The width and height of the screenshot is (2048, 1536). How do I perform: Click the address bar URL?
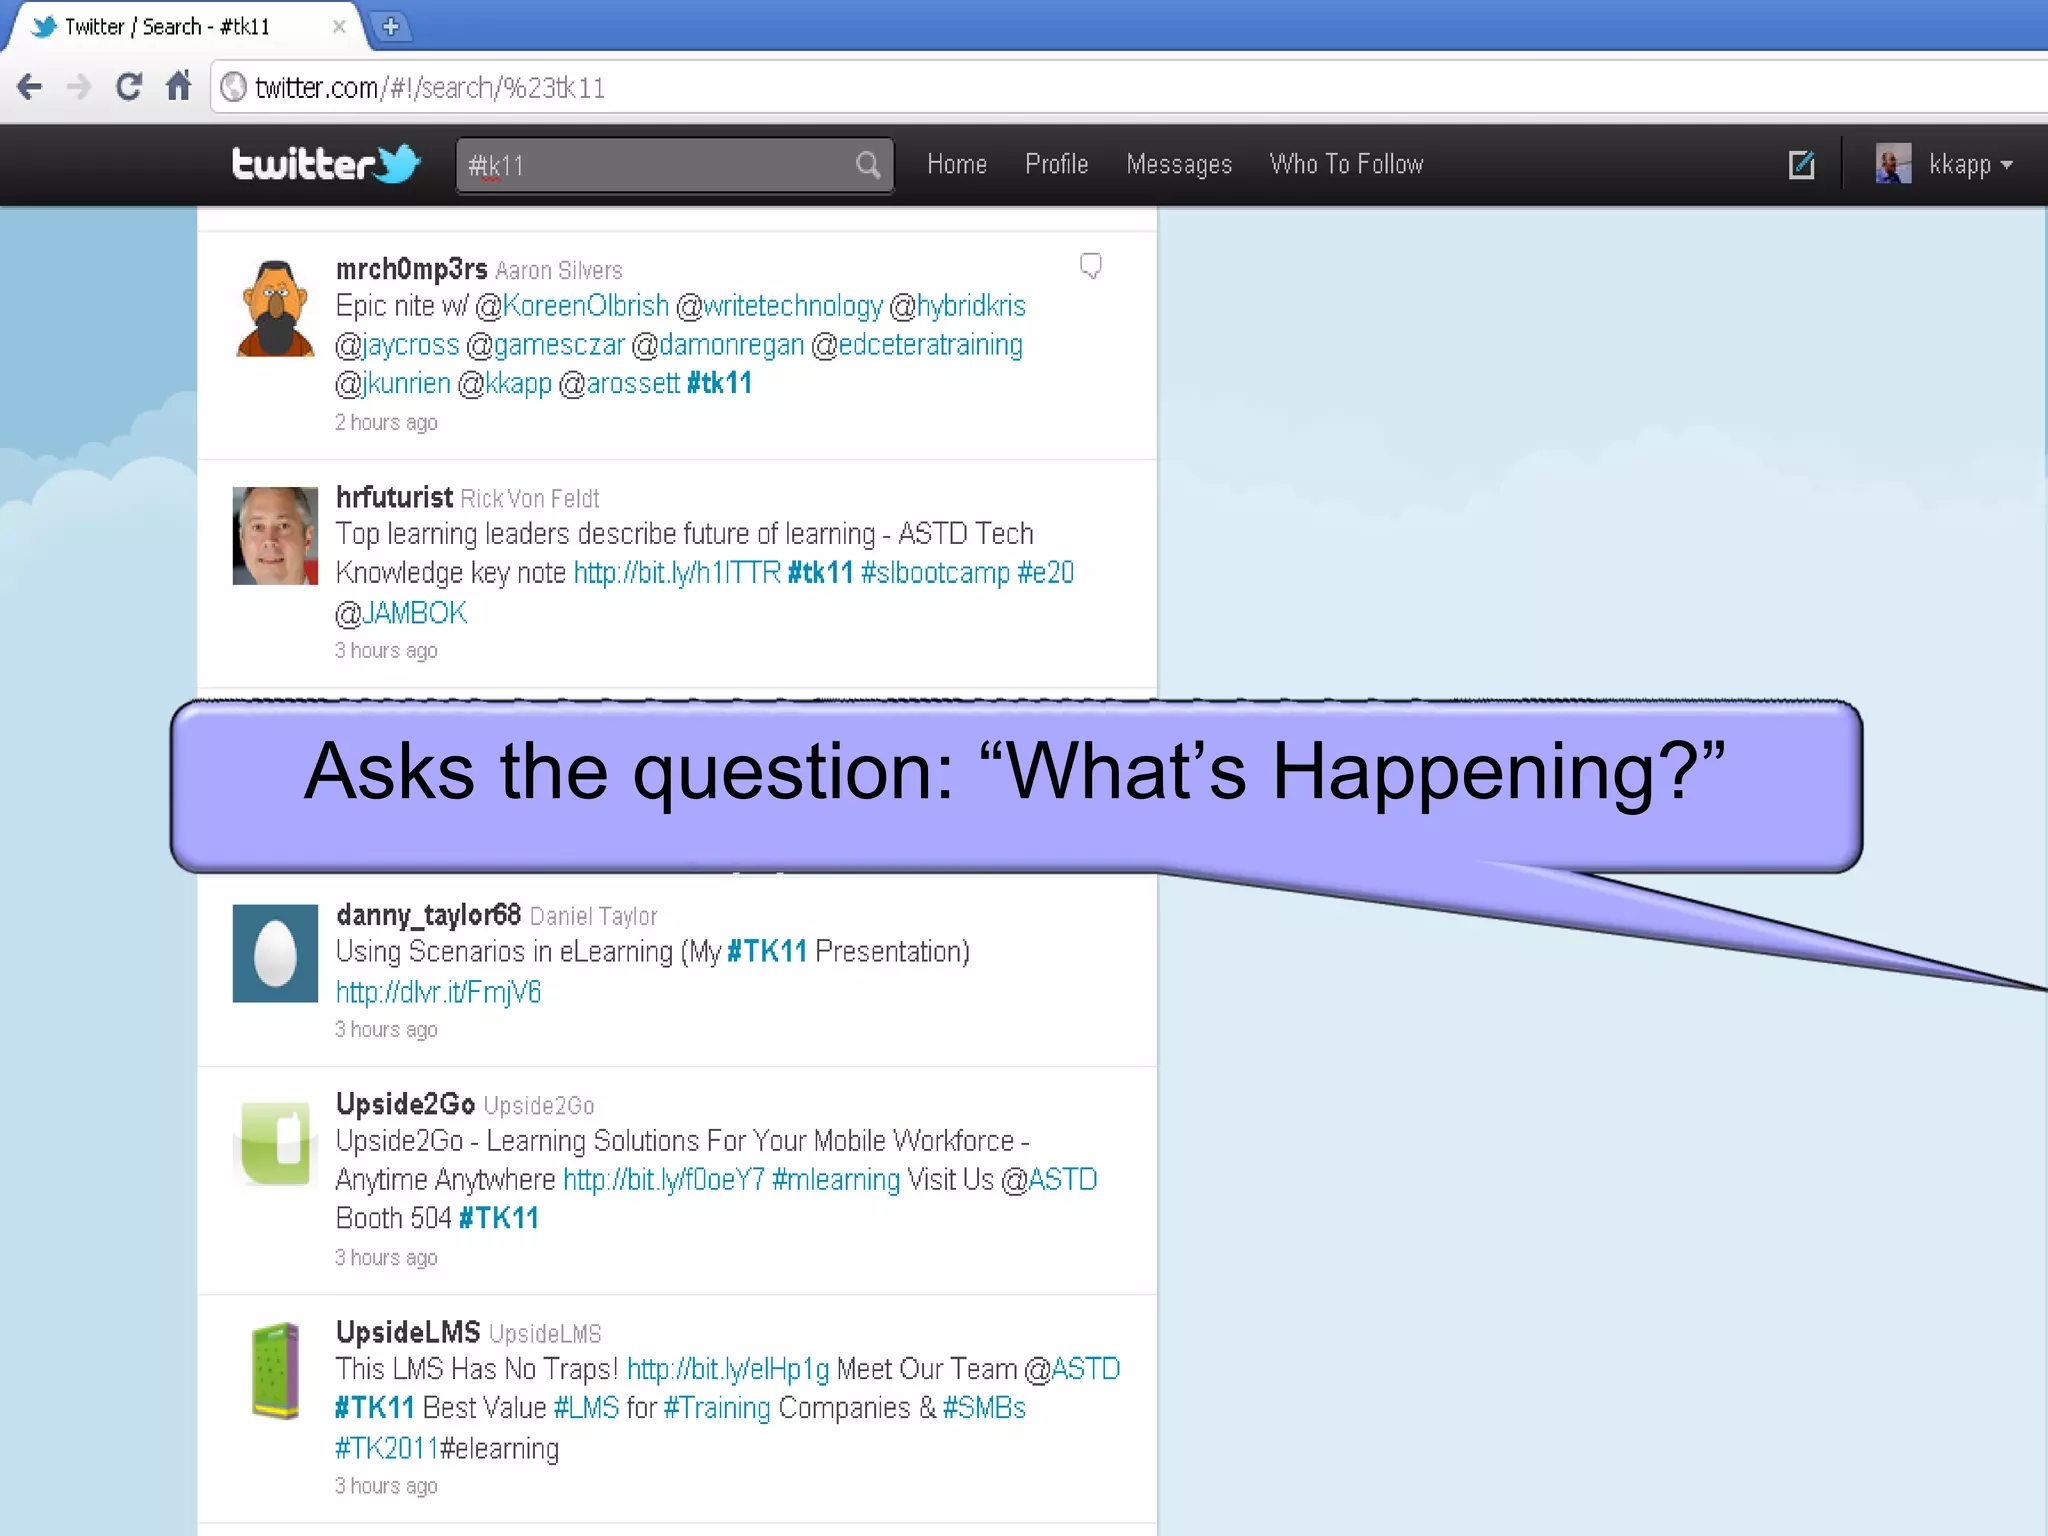click(430, 88)
